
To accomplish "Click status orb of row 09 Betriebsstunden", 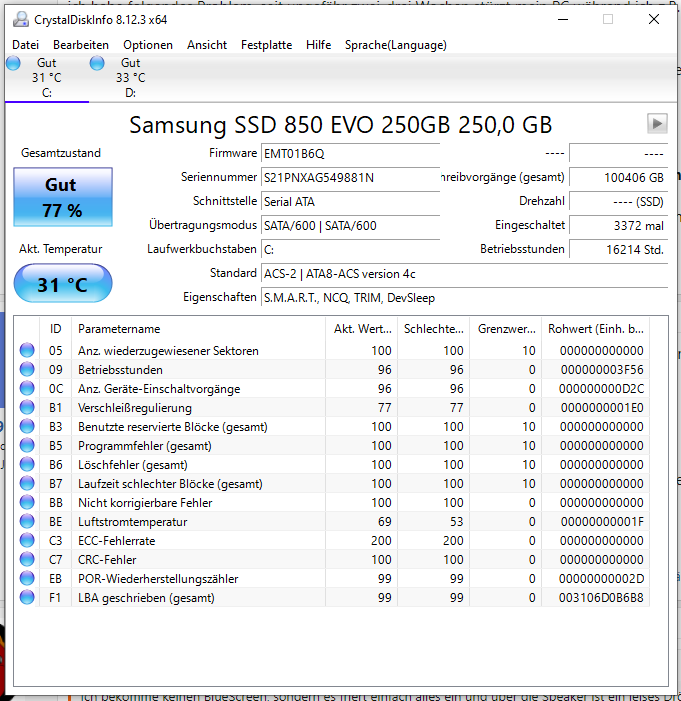I will (x=27, y=369).
